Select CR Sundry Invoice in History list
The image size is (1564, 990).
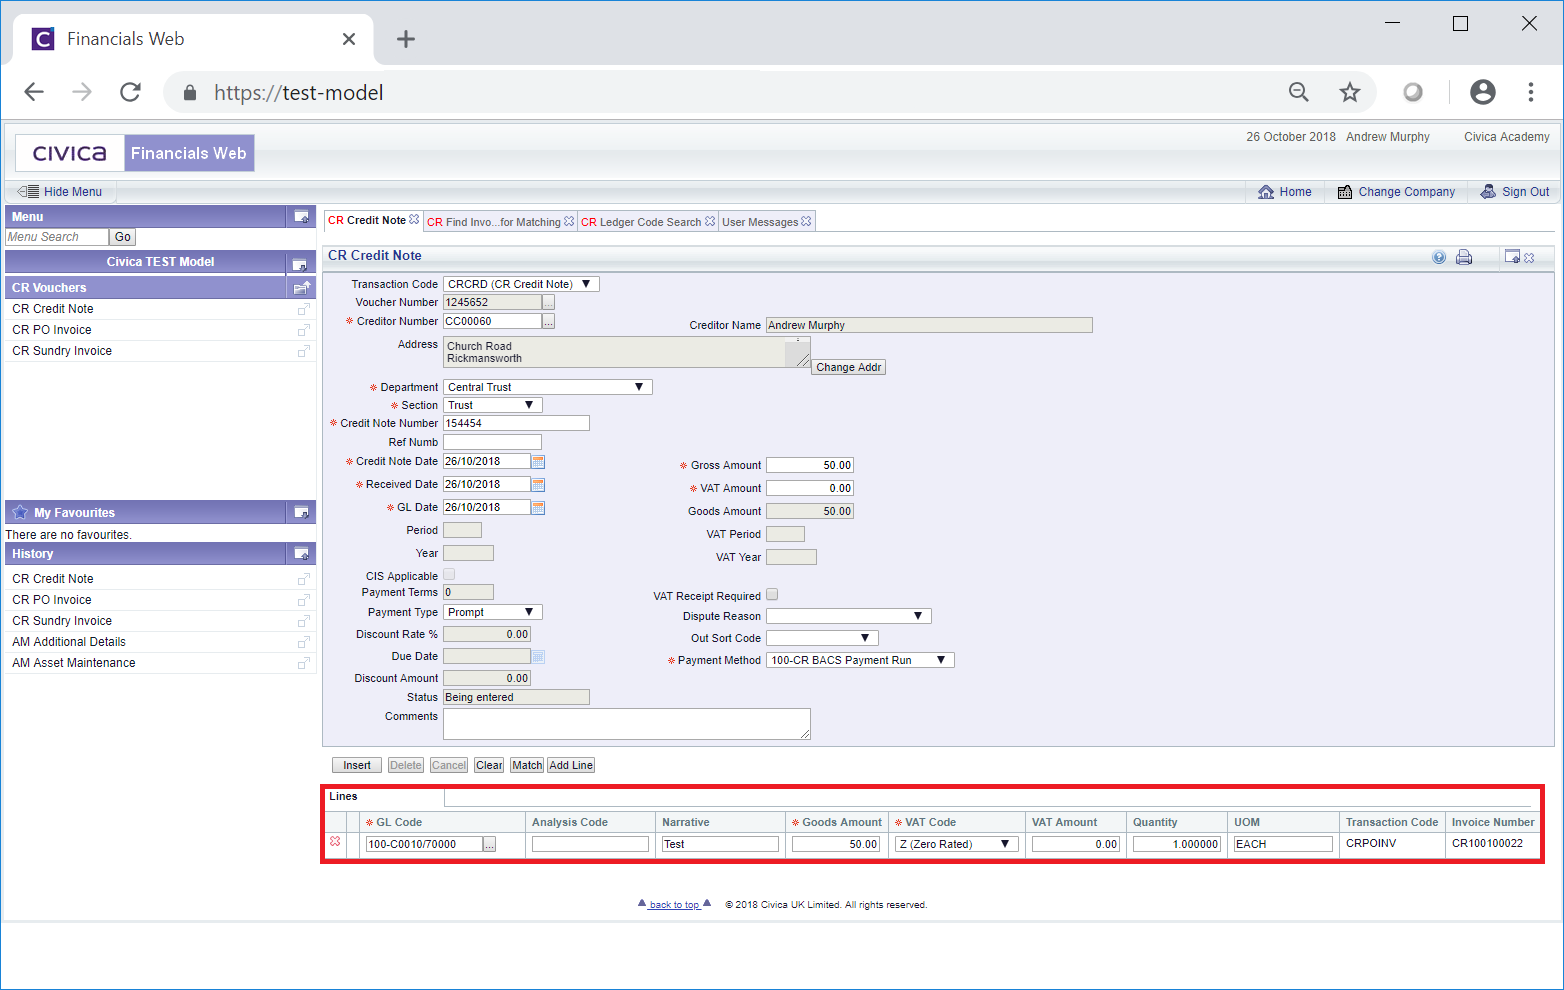(x=62, y=621)
